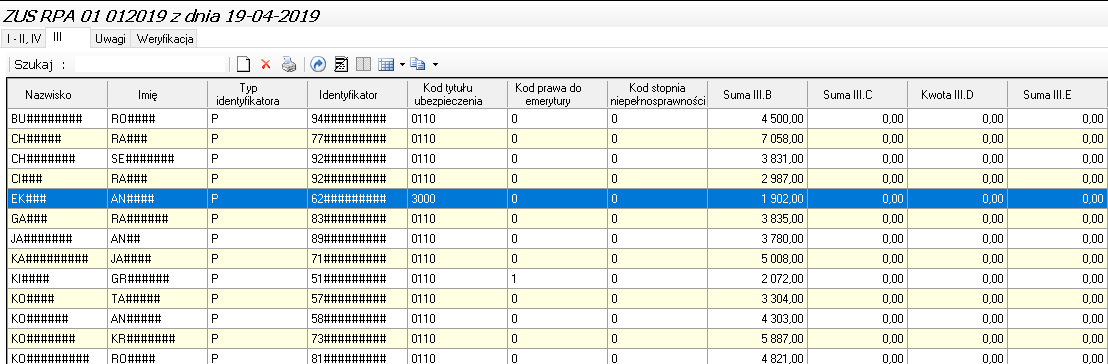Switch to the I - II, IV tab
Screen dimensions: 1108x364
tap(24, 39)
